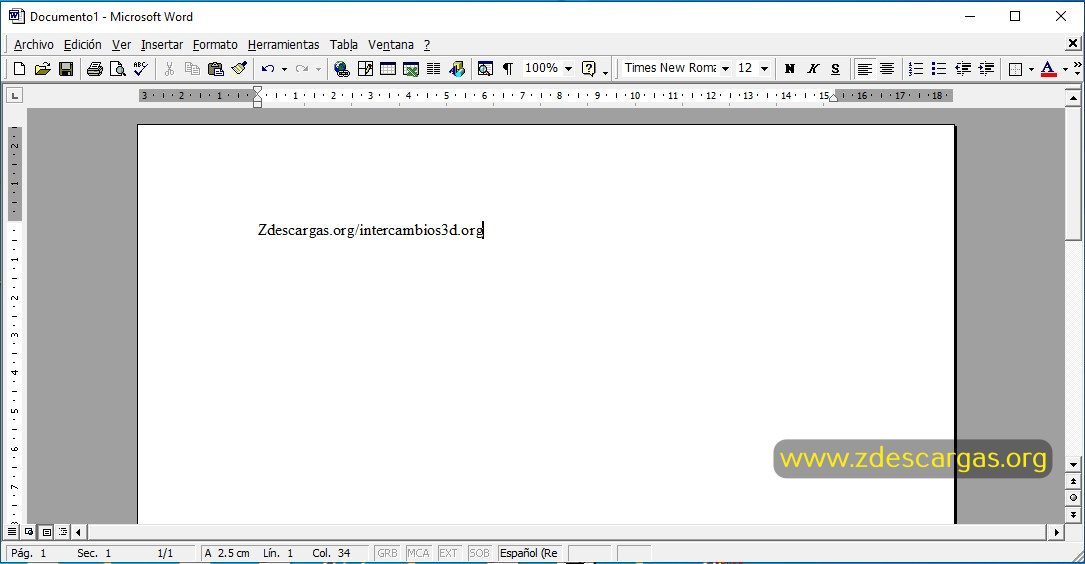Image resolution: width=1085 pixels, height=564 pixels.
Task: Toggle italic (K) formatting
Action: point(813,69)
